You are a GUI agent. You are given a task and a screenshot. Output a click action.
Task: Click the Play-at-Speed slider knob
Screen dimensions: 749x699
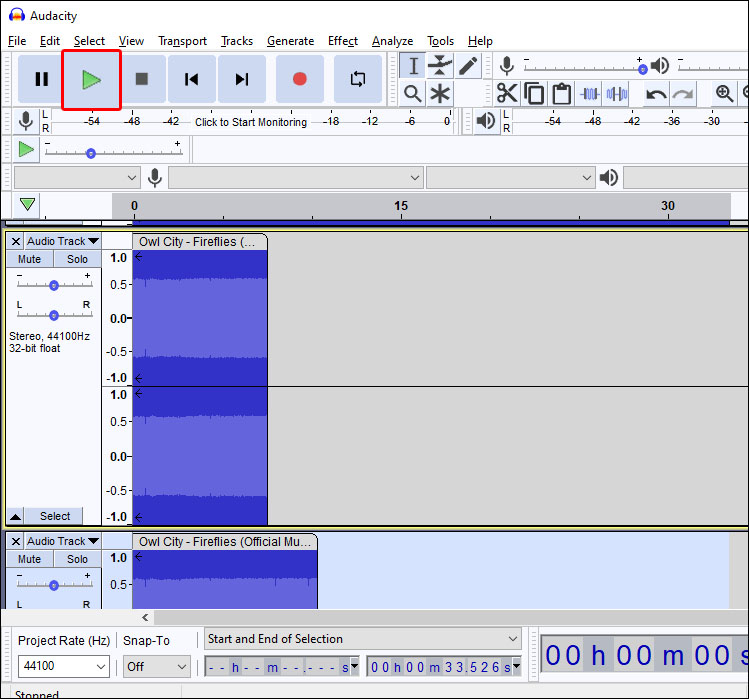point(91,153)
